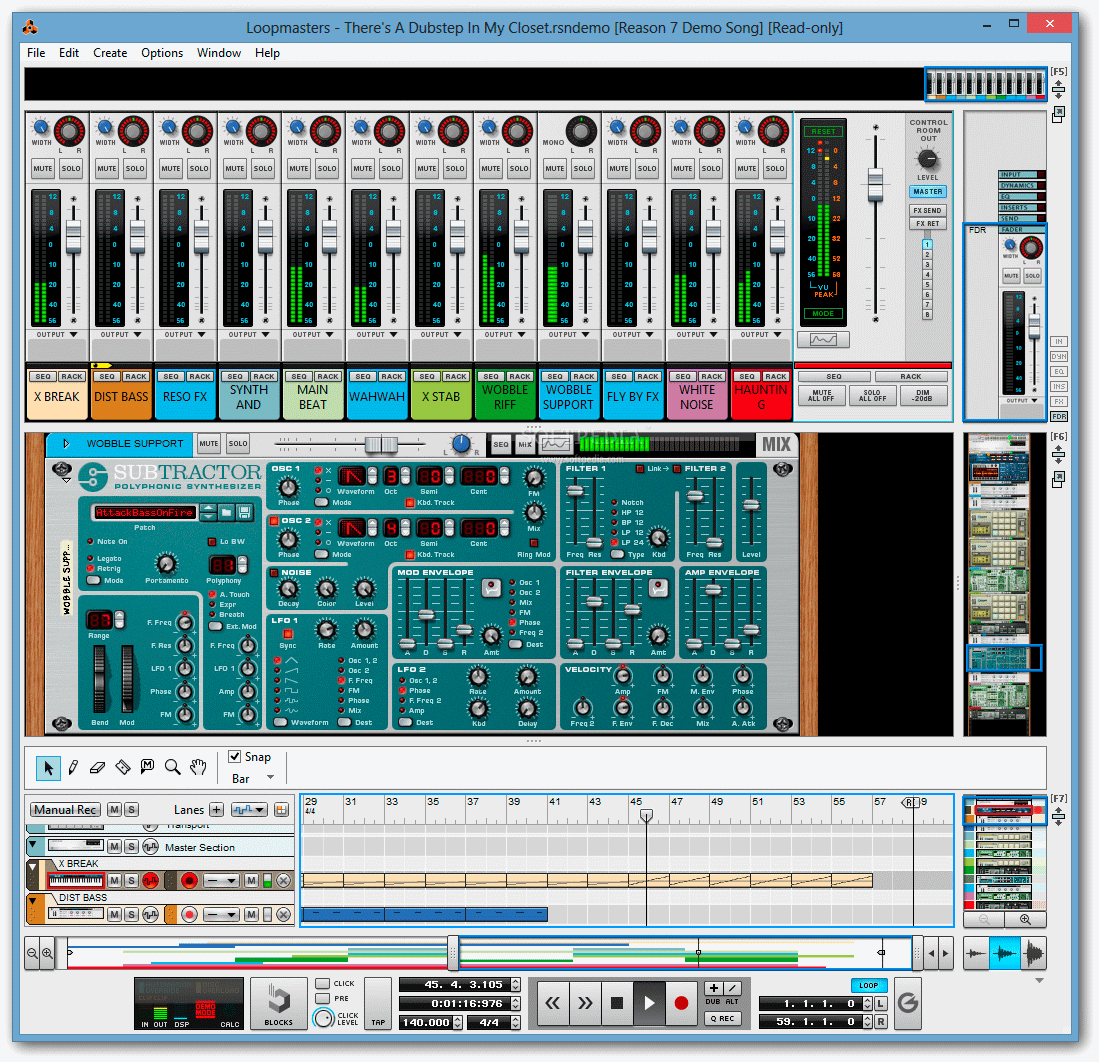1099x1062 pixels.
Task: Adjust the CLICK LEVEL knob on the transport
Action: [x=323, y=1020]
